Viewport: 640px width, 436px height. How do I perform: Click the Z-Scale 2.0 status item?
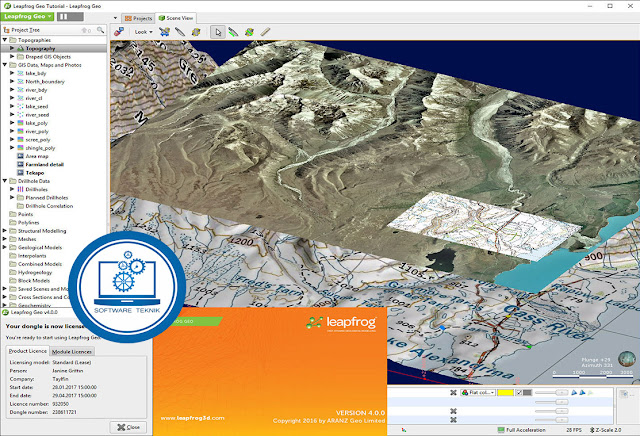point(606,430)
